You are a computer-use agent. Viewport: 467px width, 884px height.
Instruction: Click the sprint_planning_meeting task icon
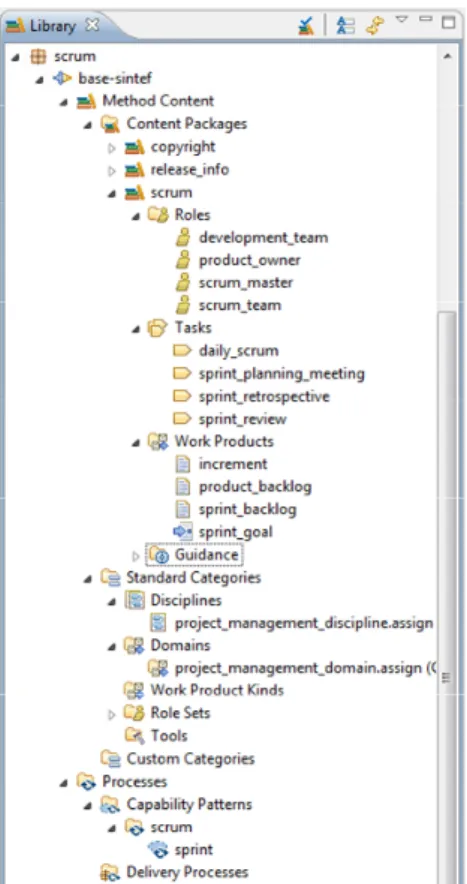coord(182,373)
